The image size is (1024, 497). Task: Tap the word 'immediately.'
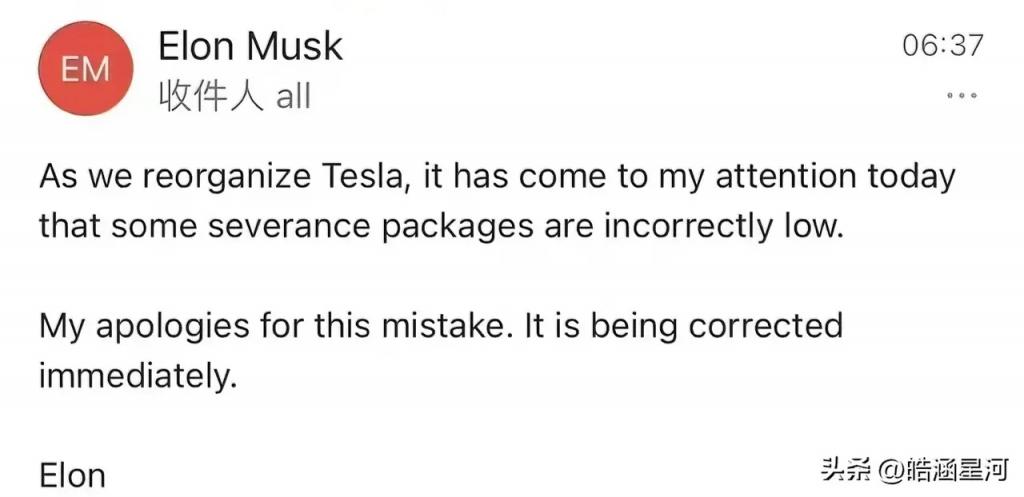[137, 377]
